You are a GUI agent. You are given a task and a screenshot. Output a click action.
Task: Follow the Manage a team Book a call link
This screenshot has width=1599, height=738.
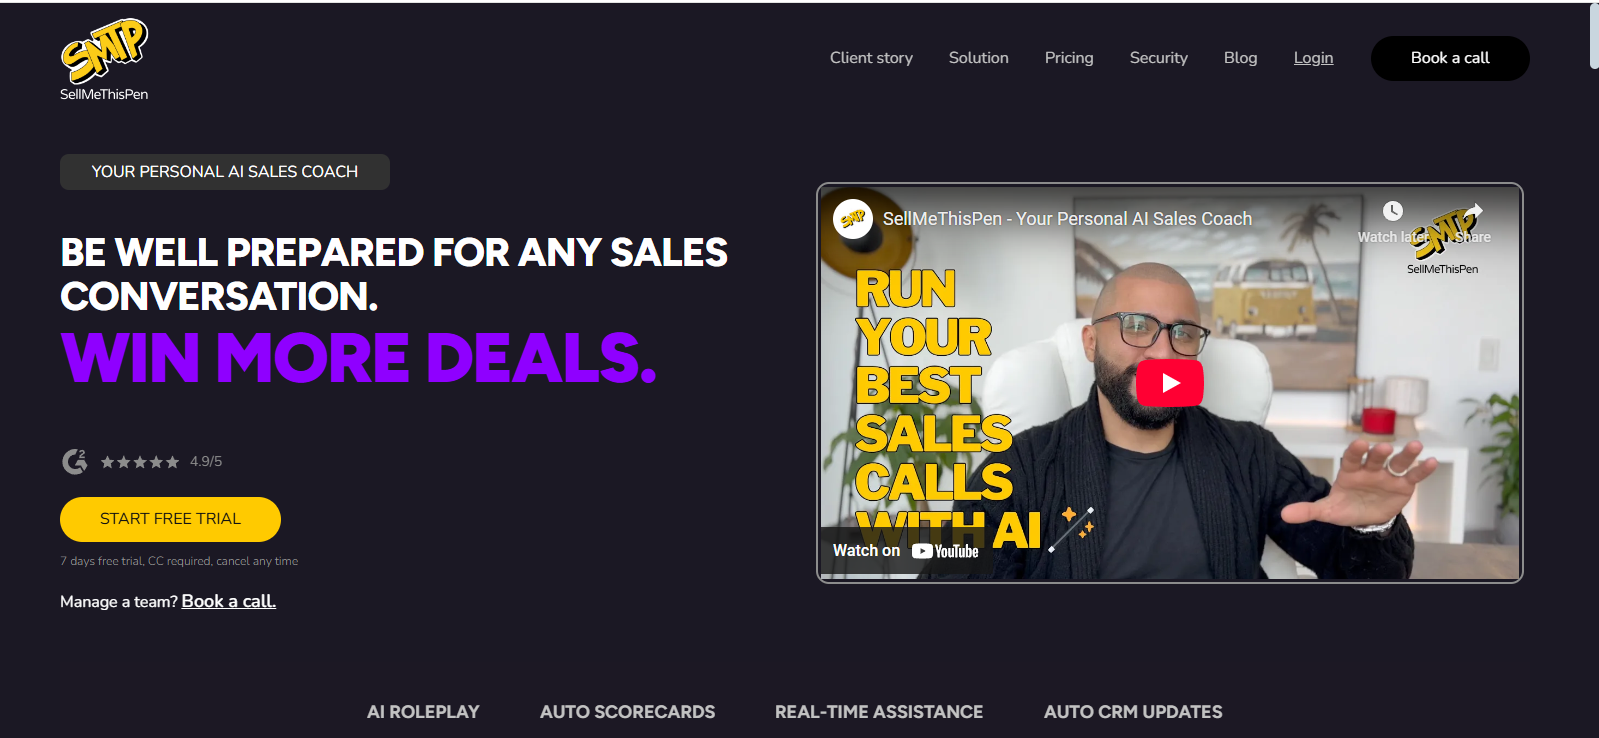(228, 601)
